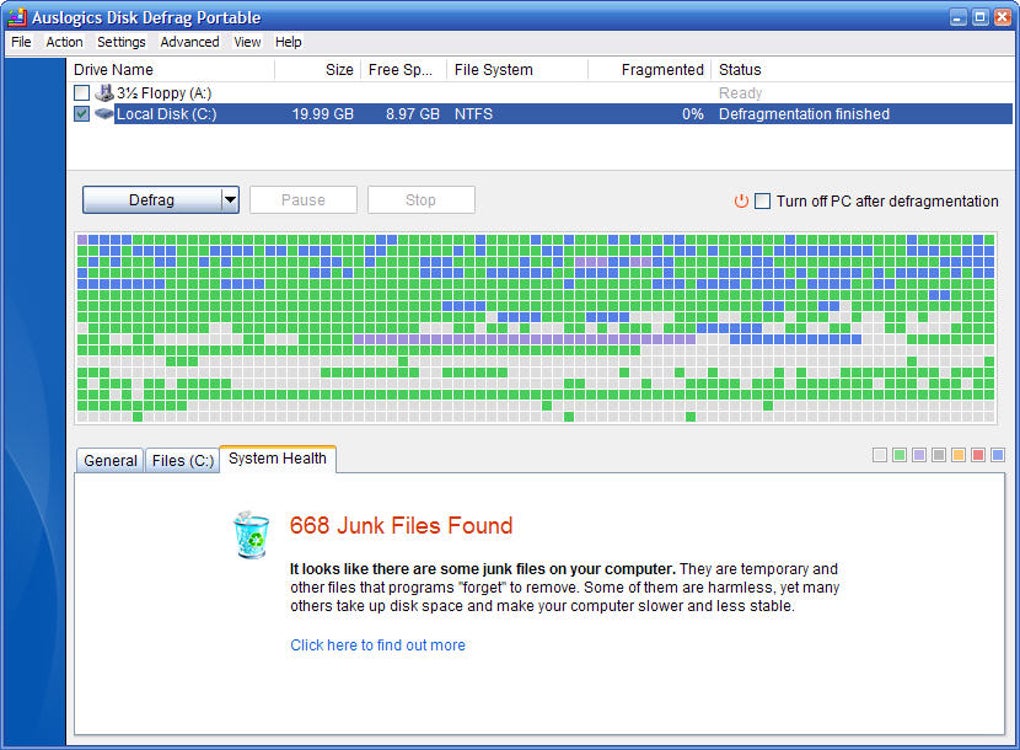Click the 8.97 GB free space value

click(412, 114)
